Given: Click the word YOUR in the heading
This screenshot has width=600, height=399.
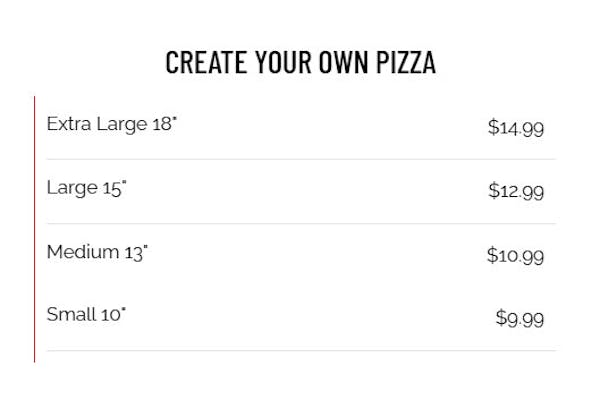Looking at the screenshot, I should tap(283, 62).
